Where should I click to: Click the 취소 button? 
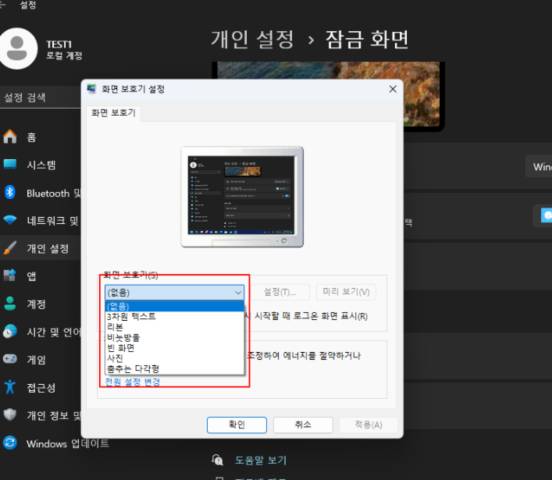[303, 425]
